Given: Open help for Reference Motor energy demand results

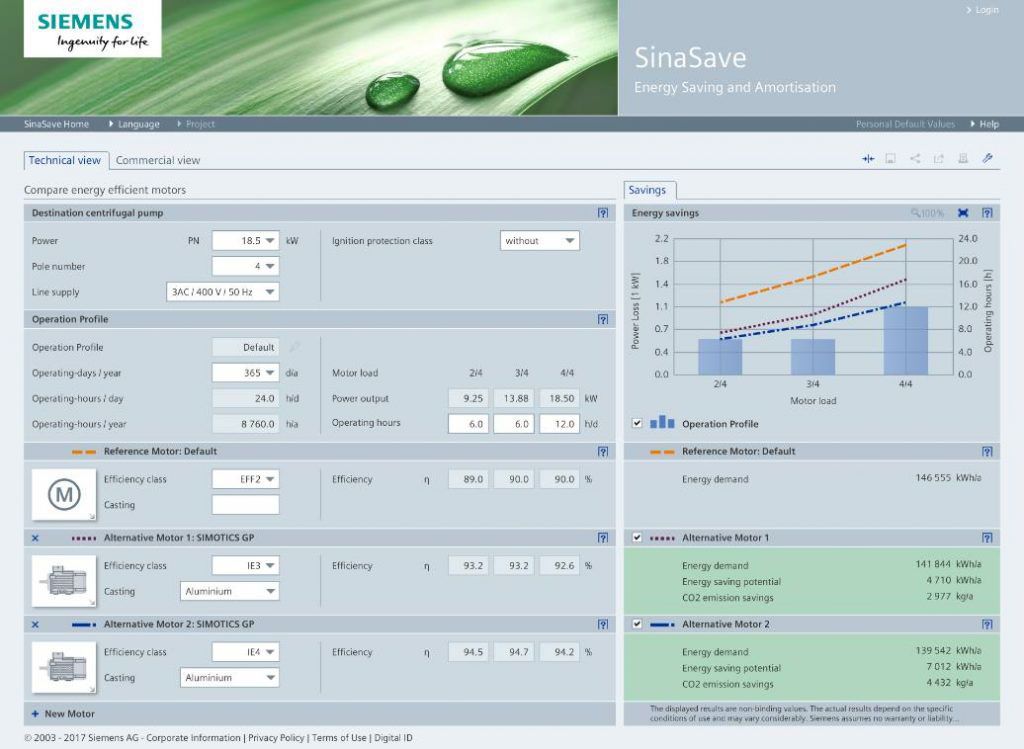Looking at the screenshot, I should [x=987, y=451].
